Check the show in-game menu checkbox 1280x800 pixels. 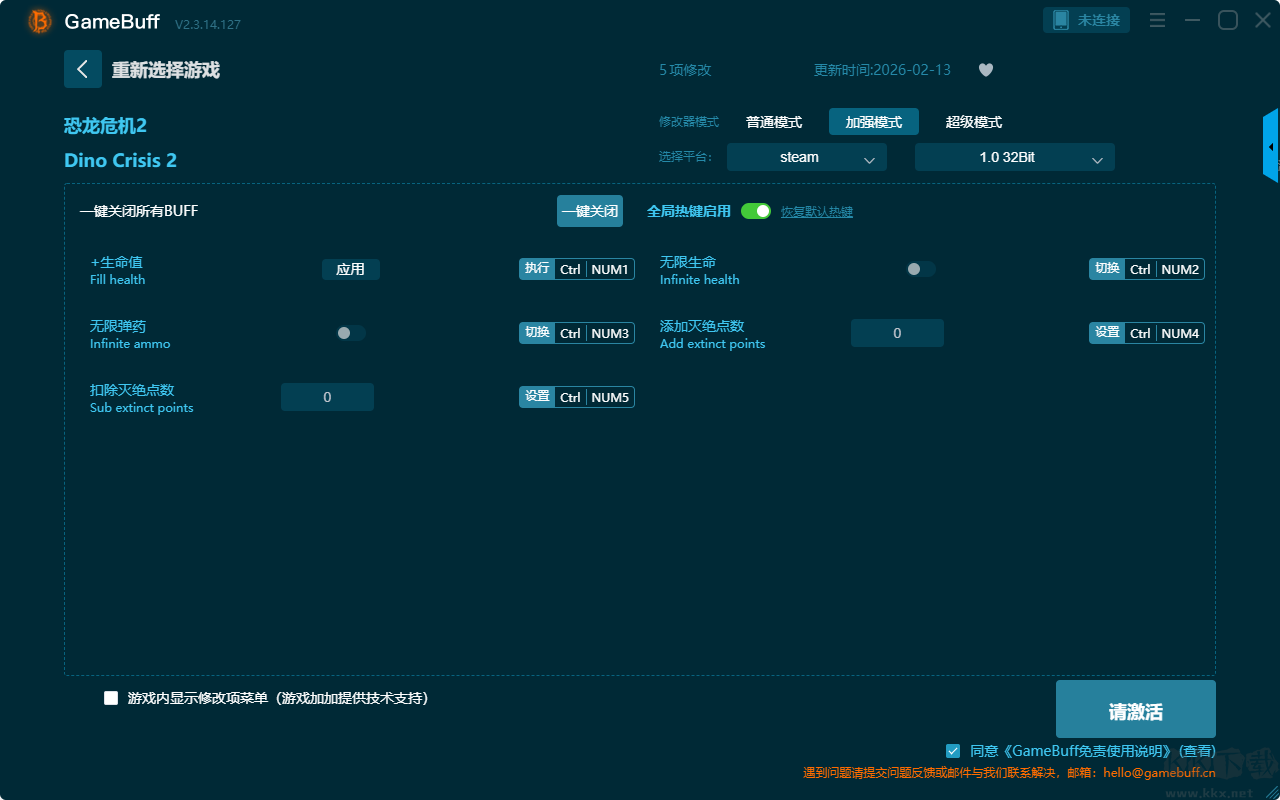[111, 698]
